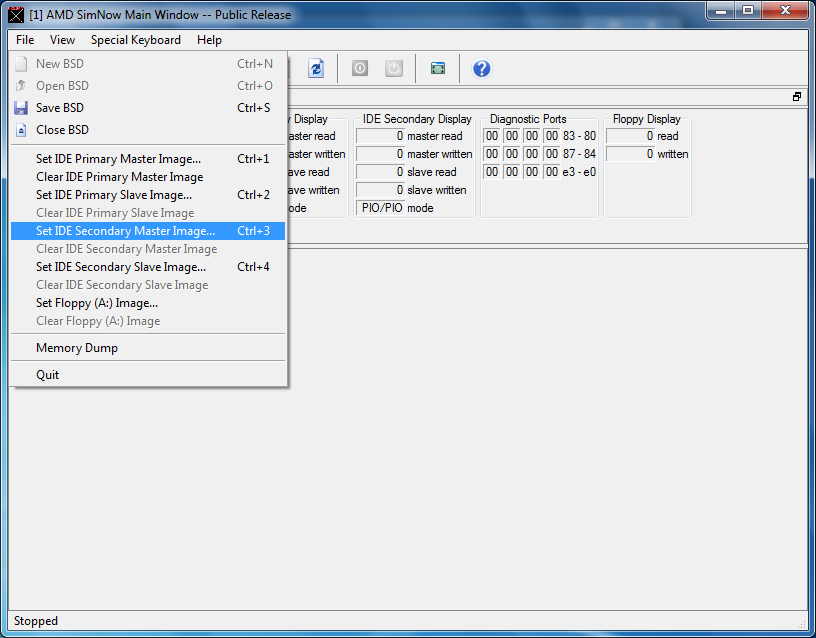This screenshot has width=816, height=638.
Task: Choose Open BSD from the File menu
Action: pos(148,86)
